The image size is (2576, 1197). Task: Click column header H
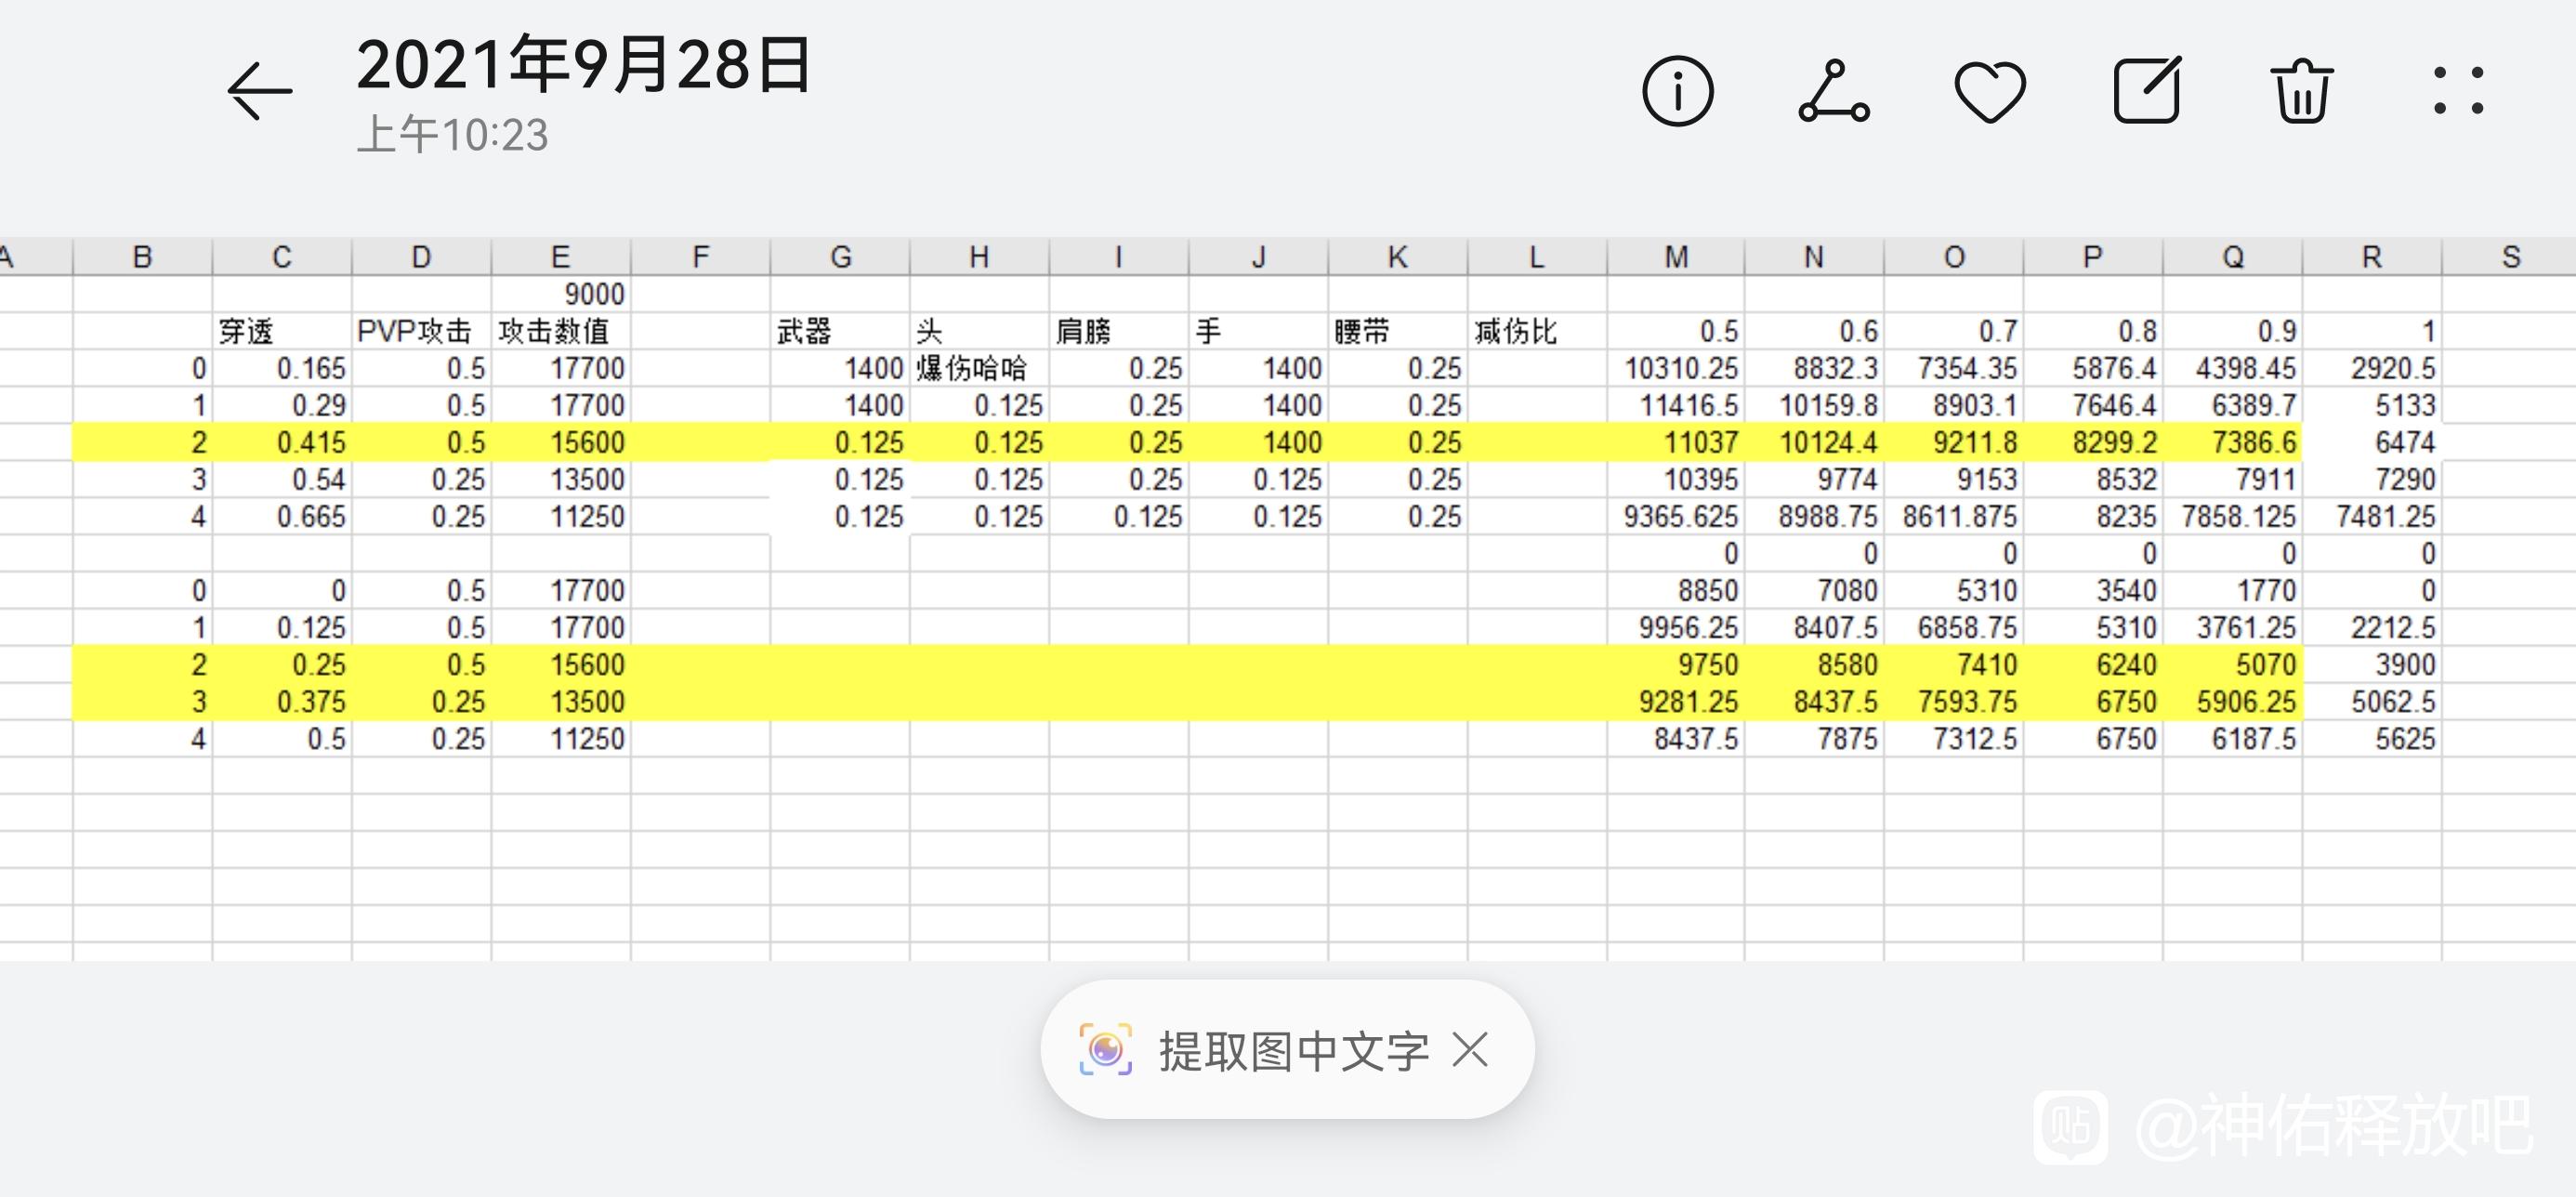tap(979, 257)
